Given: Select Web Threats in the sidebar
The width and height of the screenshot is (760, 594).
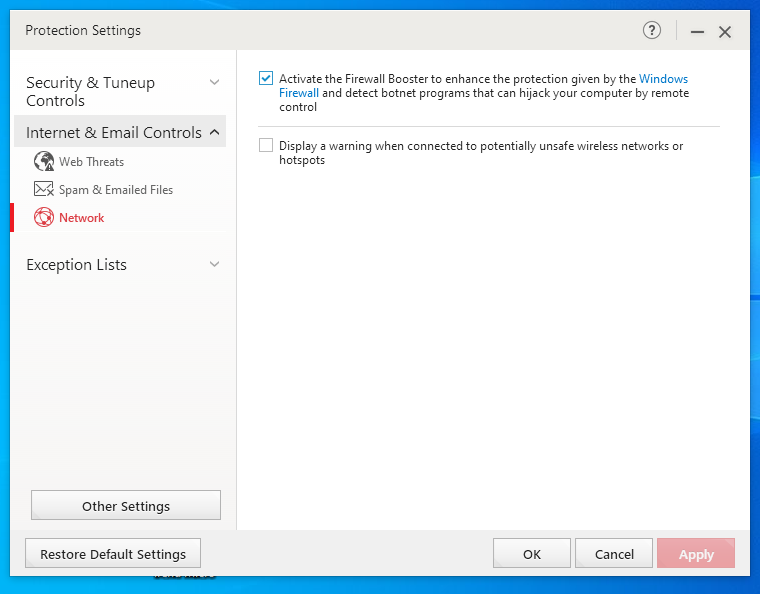Looking at the screenshot, I should coord(91,161).
